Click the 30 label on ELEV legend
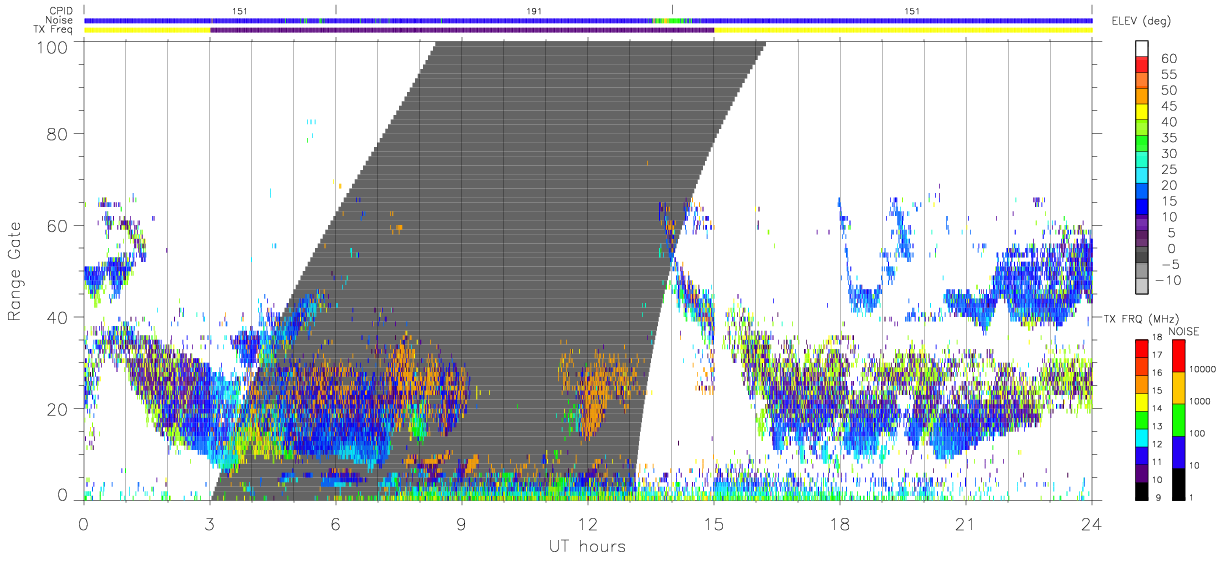The height and width of the screenshot is (567, 1228). tap(1169, 154)
